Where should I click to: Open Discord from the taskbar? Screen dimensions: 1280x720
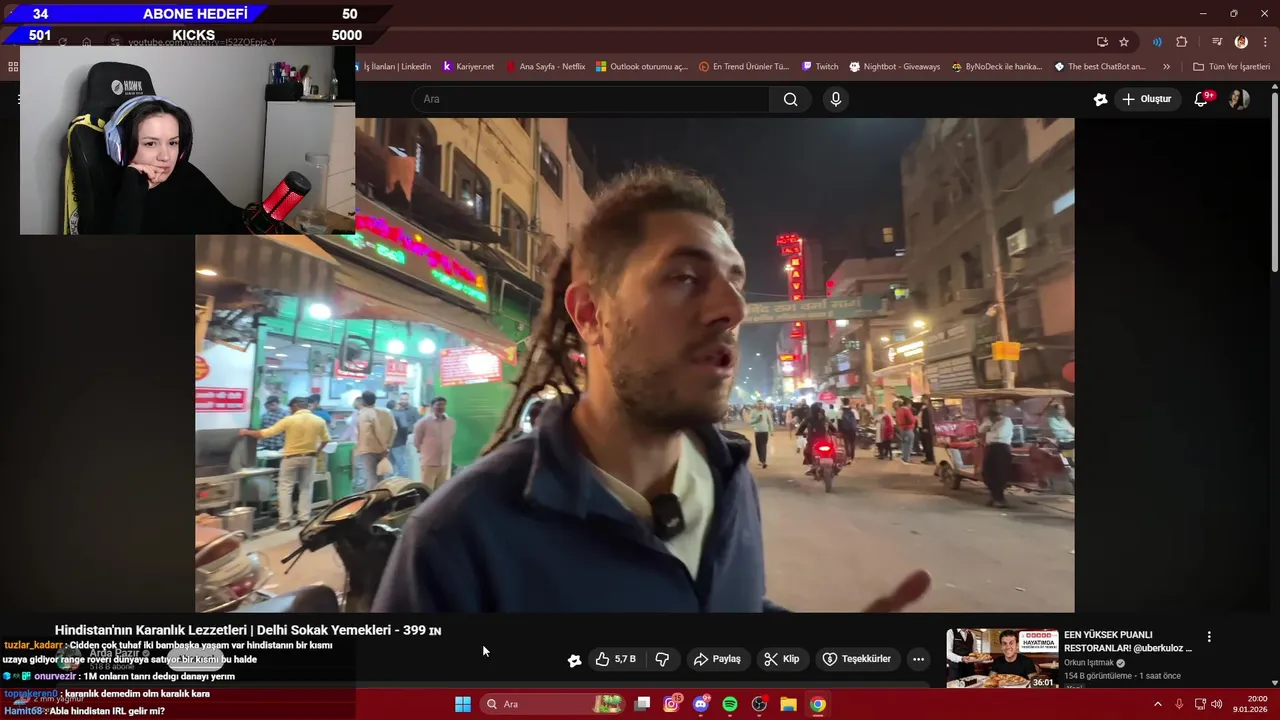701,704
